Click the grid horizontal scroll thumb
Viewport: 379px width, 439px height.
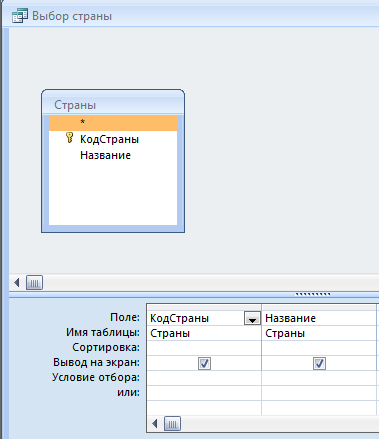172,424
